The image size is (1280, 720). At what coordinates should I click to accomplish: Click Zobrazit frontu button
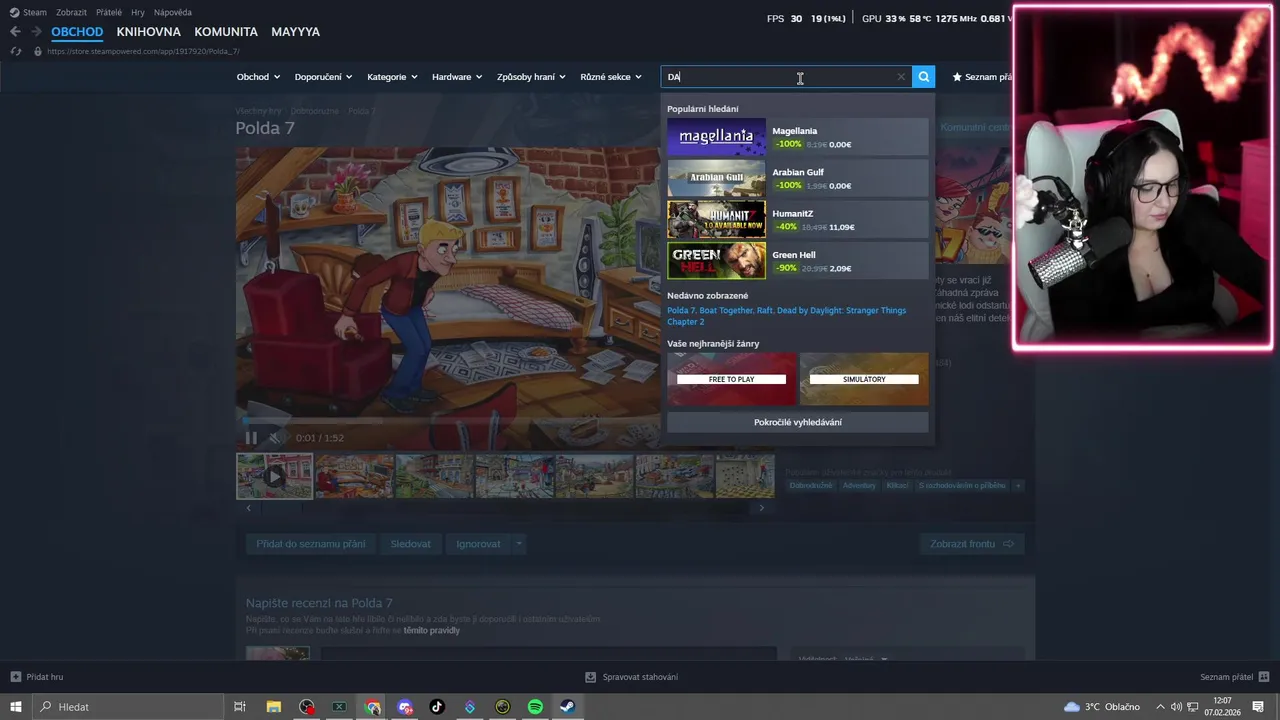(972, 544)
